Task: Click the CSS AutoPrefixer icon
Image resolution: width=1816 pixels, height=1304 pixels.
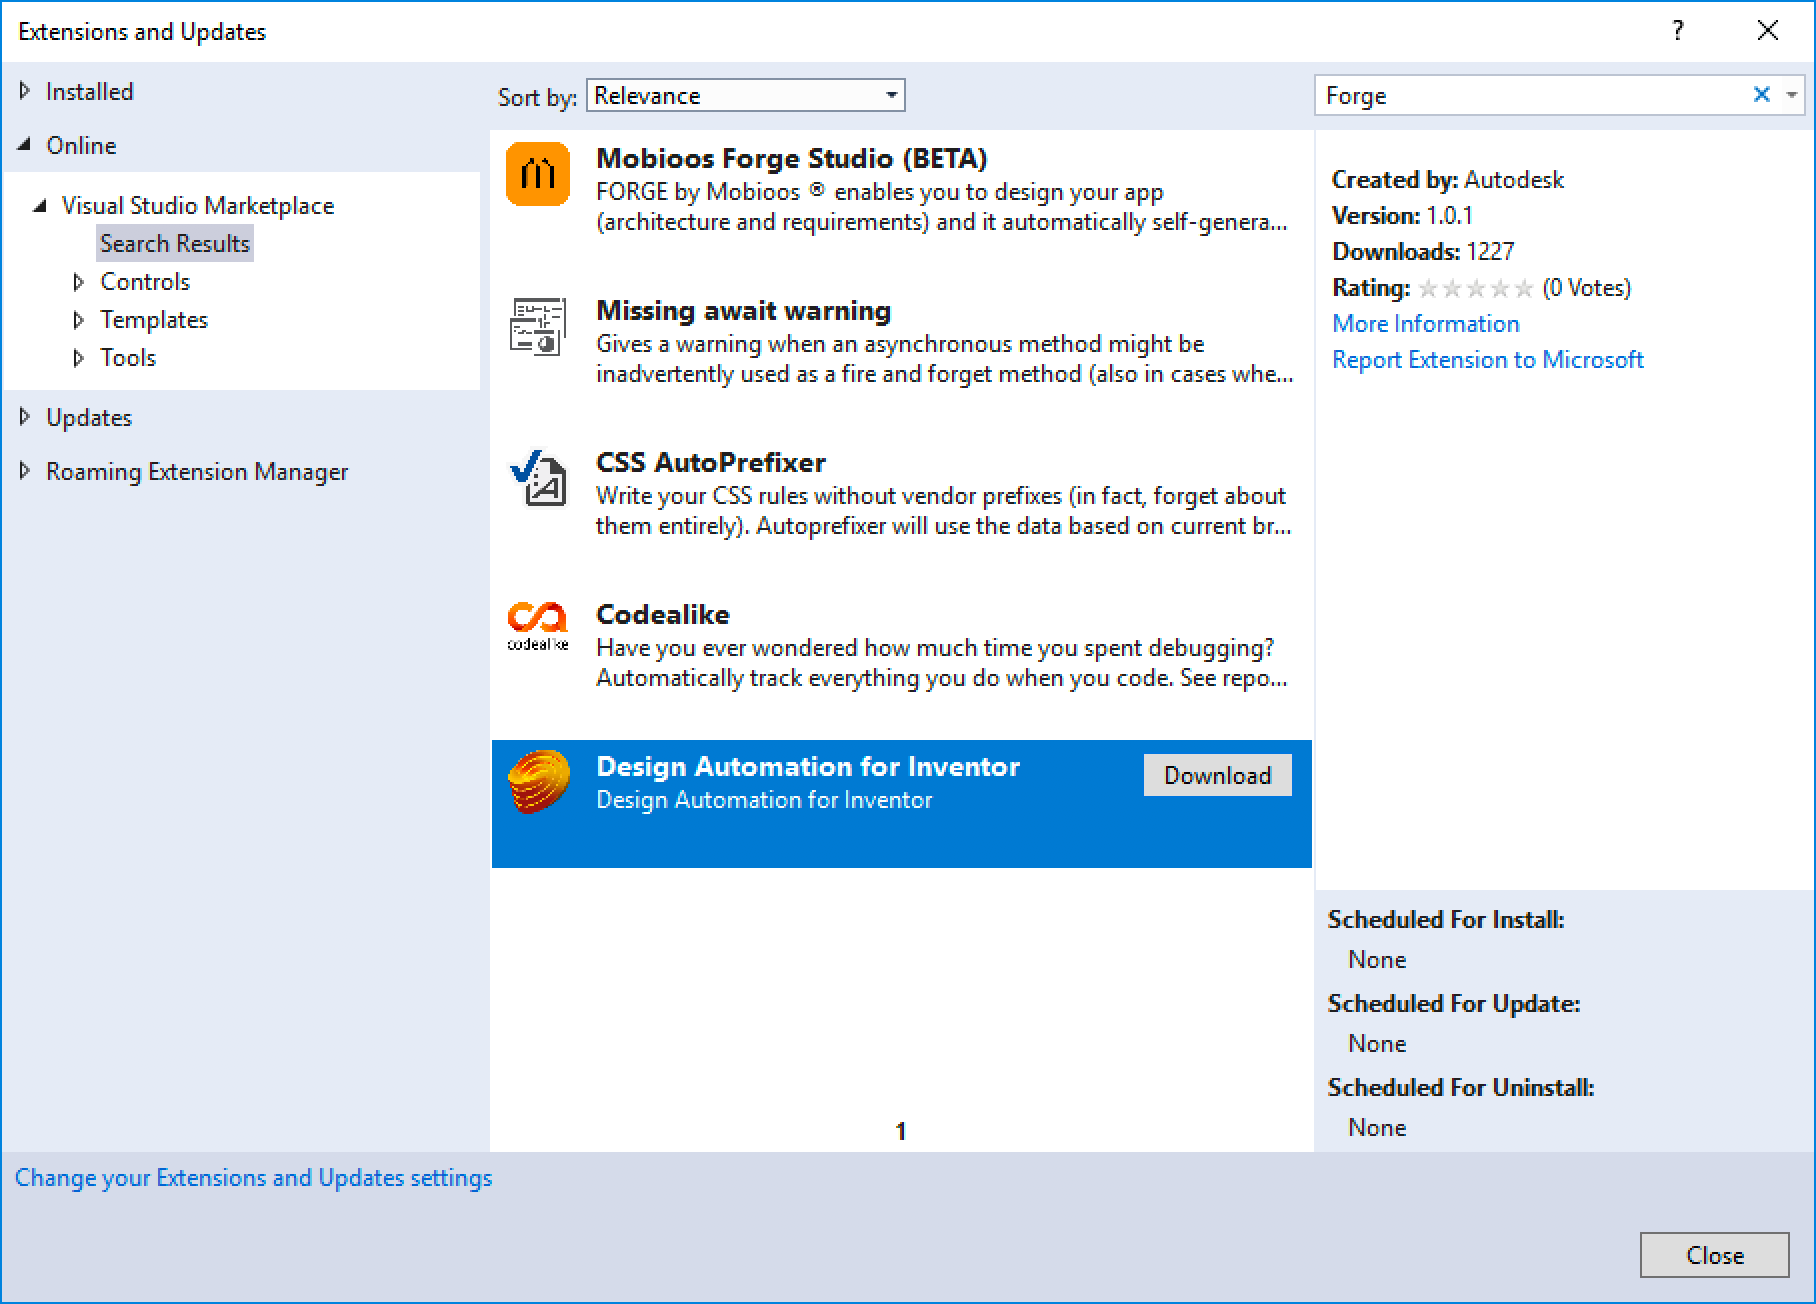Action: coord(538,478)
